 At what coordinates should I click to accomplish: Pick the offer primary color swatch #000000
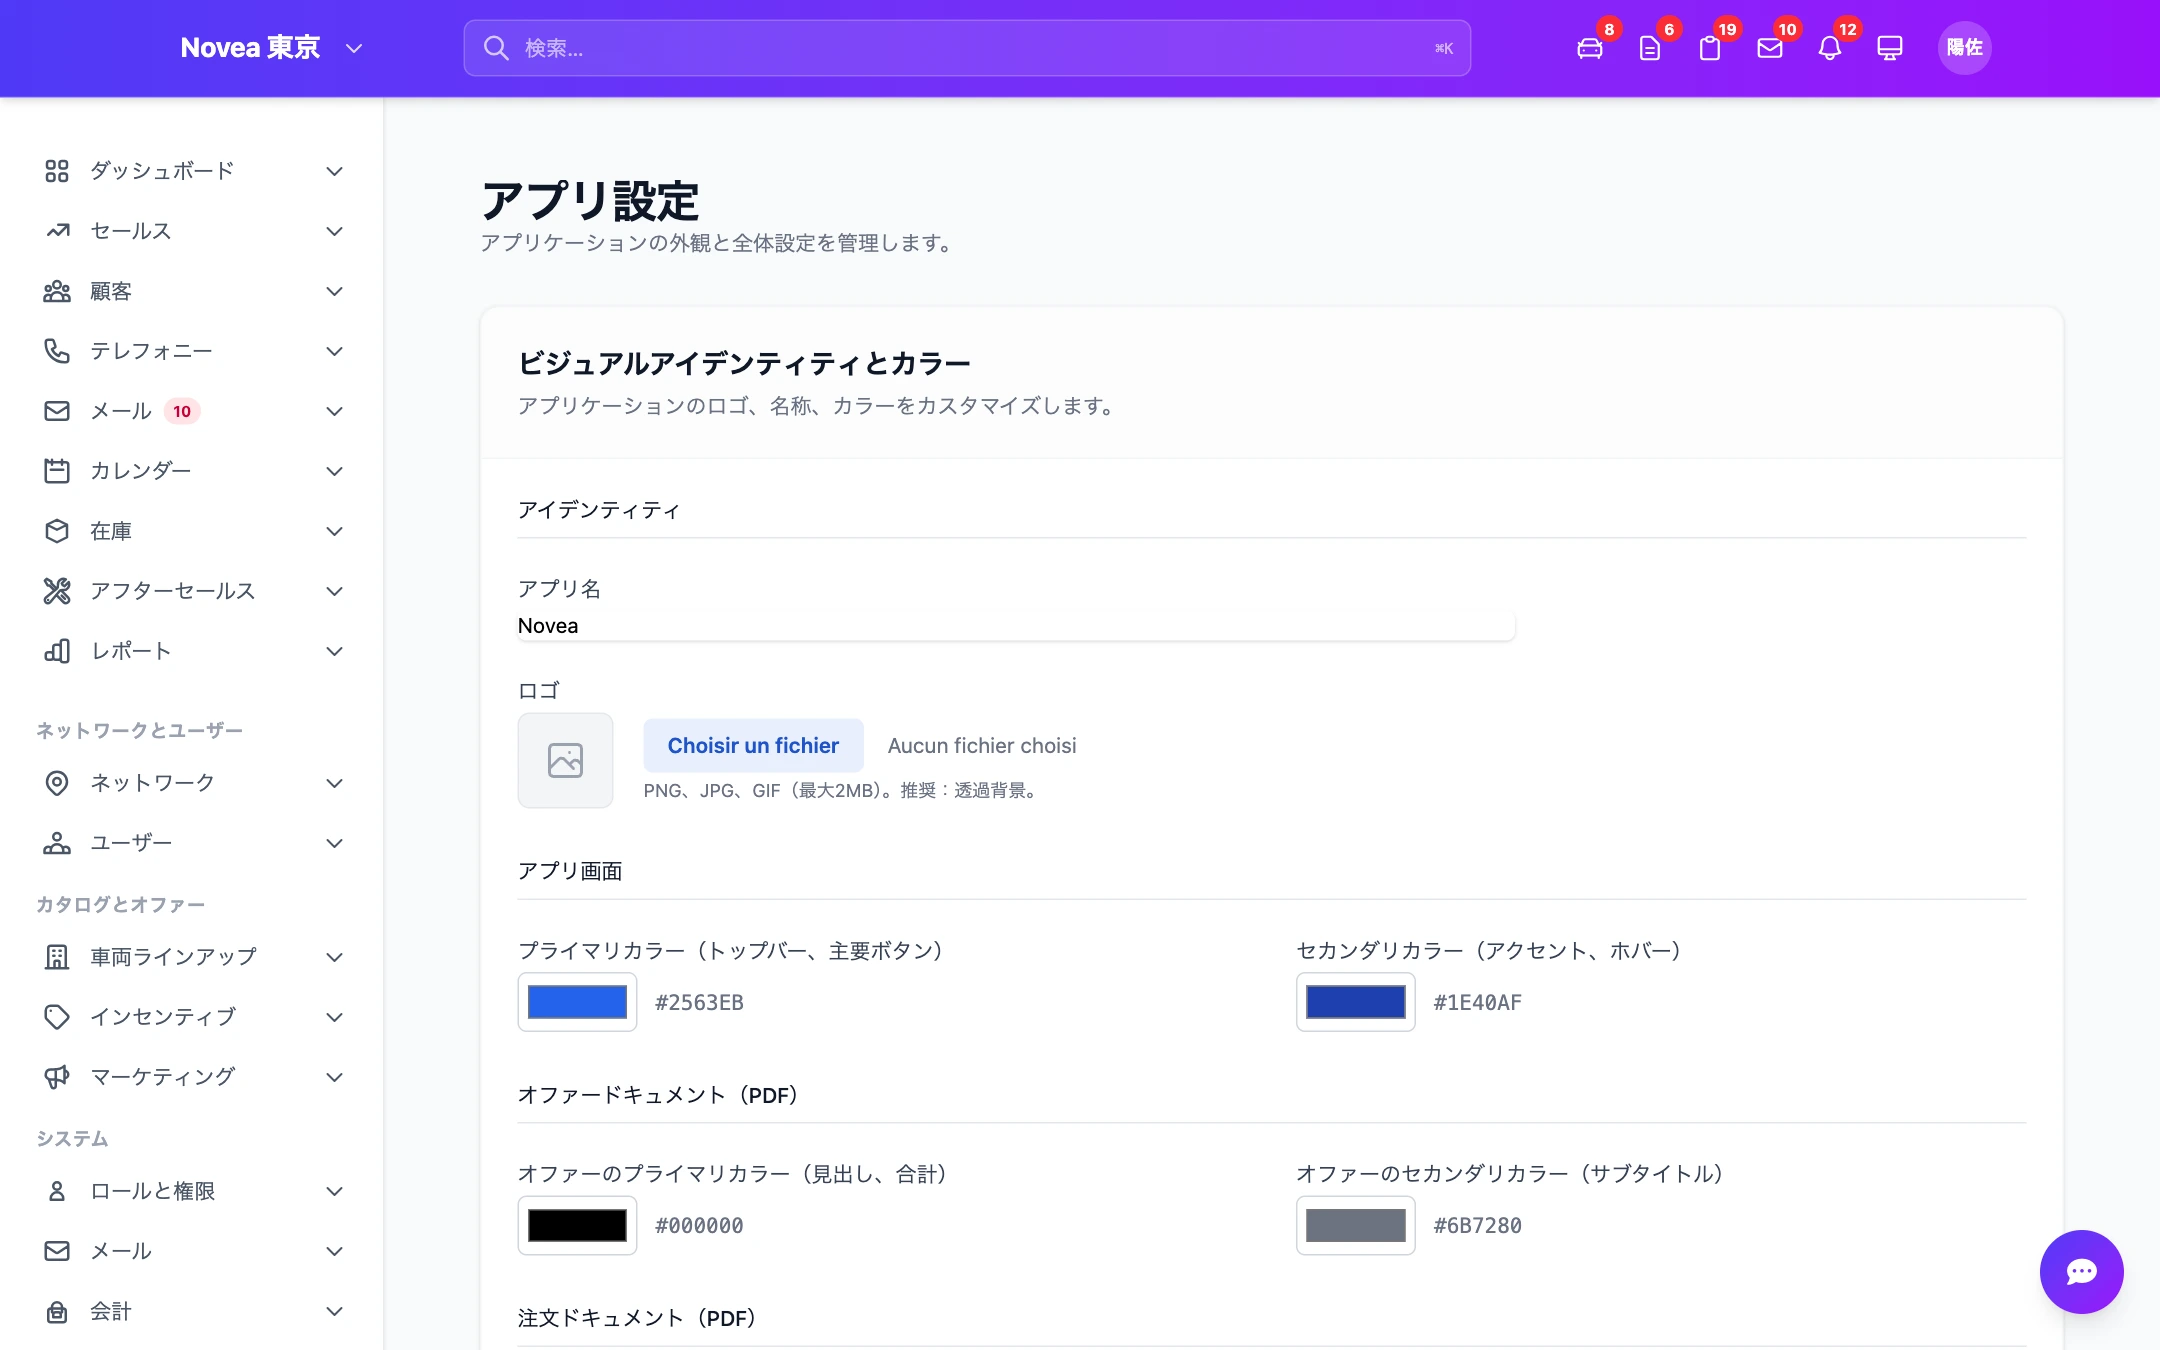[x=577, y=1225]
